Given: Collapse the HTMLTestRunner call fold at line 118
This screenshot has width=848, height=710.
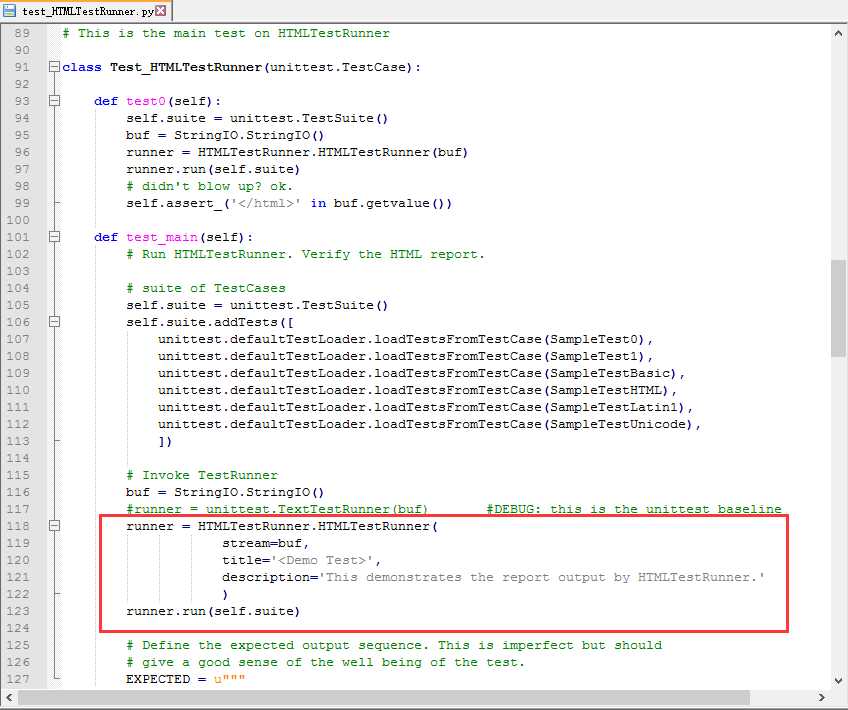Looking at the screenshot, I should 54,526.
